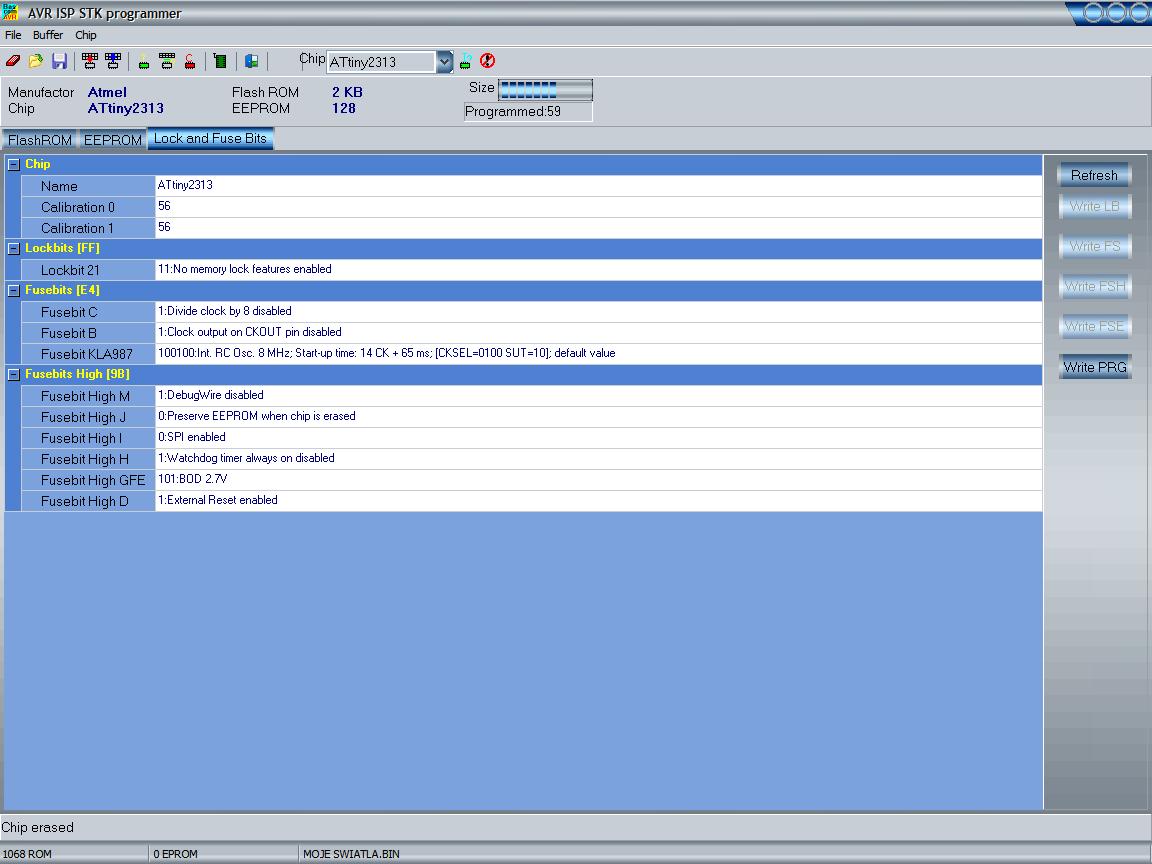Collapse the Fusebits High [9B] section
This screenshot has height=864, width=1152.
(13, 375)
